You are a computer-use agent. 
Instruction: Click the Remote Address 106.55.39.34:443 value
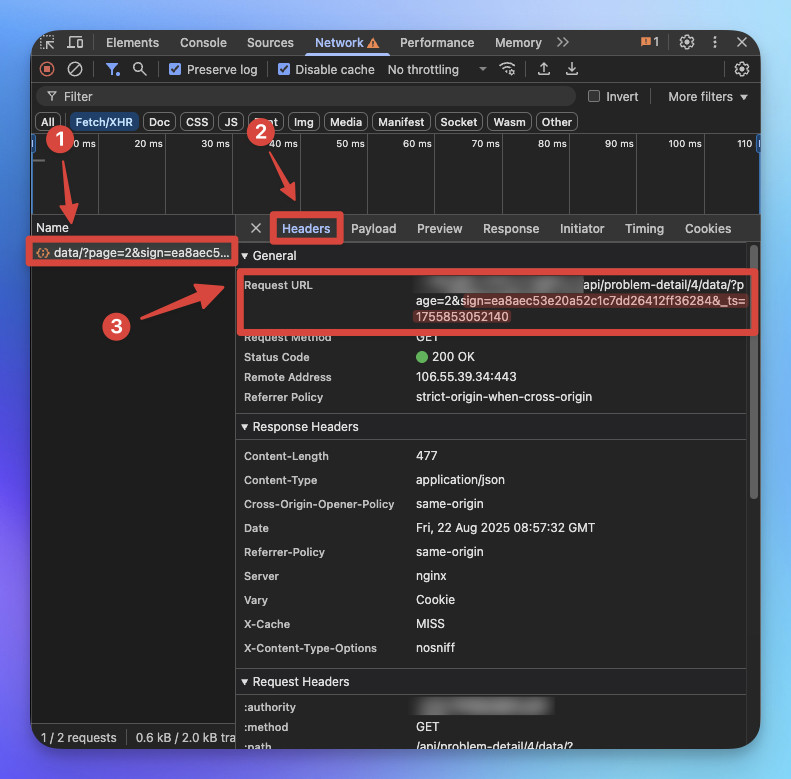pyautogui.click(x=466, y=377)
